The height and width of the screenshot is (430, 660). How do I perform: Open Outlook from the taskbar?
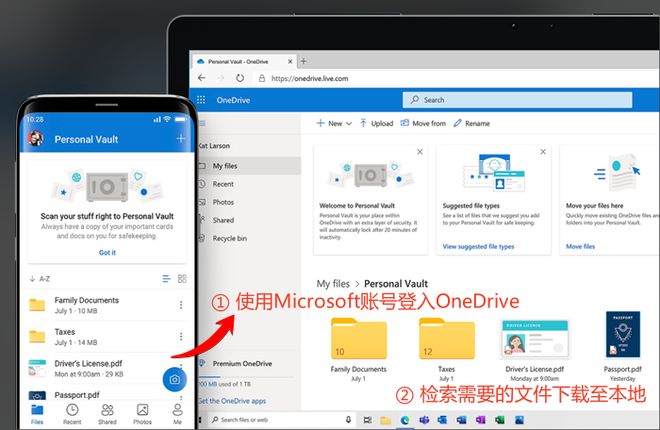442,420
